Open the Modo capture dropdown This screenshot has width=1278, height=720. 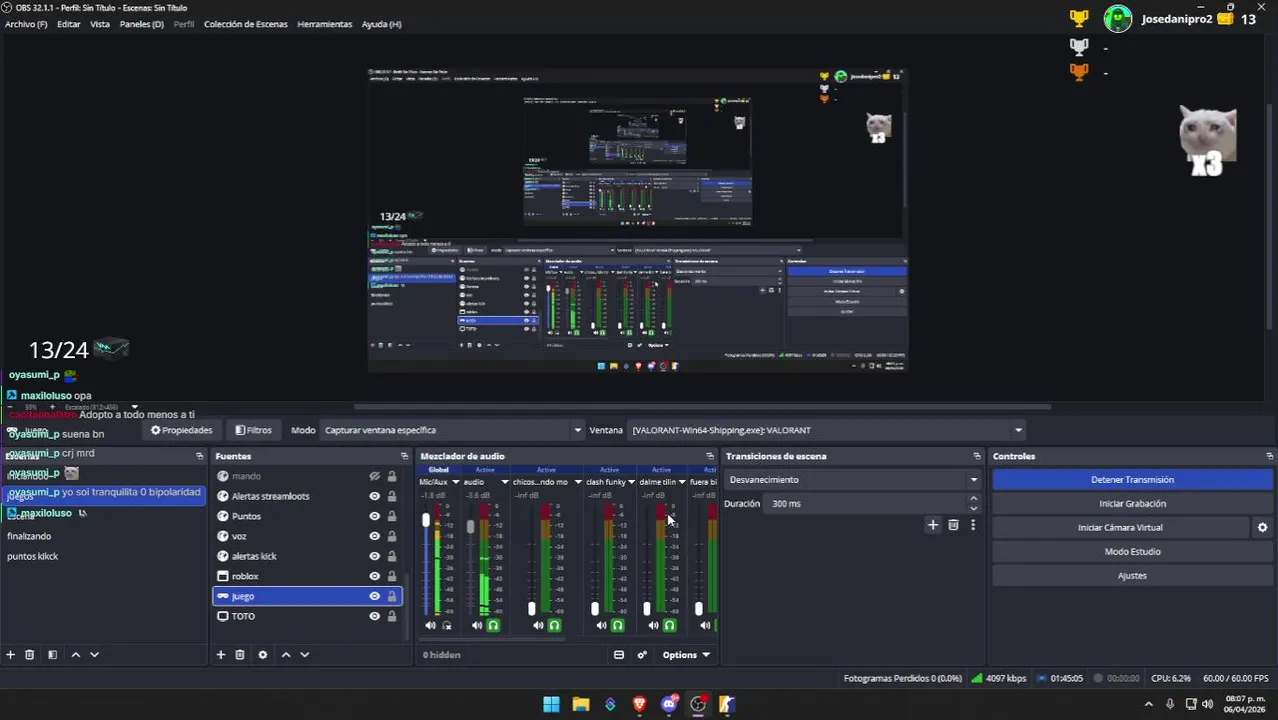point(452,430)
